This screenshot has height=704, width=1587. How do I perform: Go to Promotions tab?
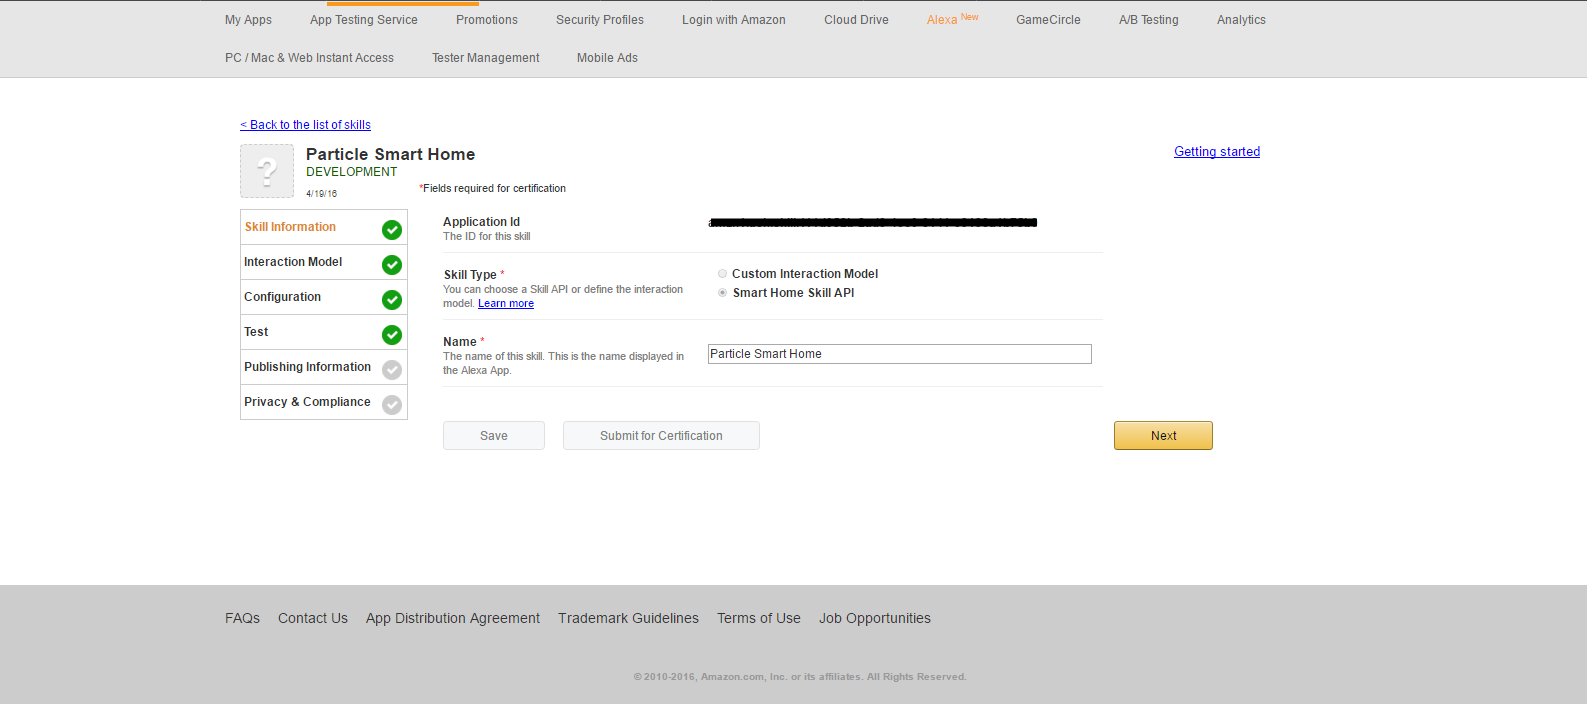(487, 20)
